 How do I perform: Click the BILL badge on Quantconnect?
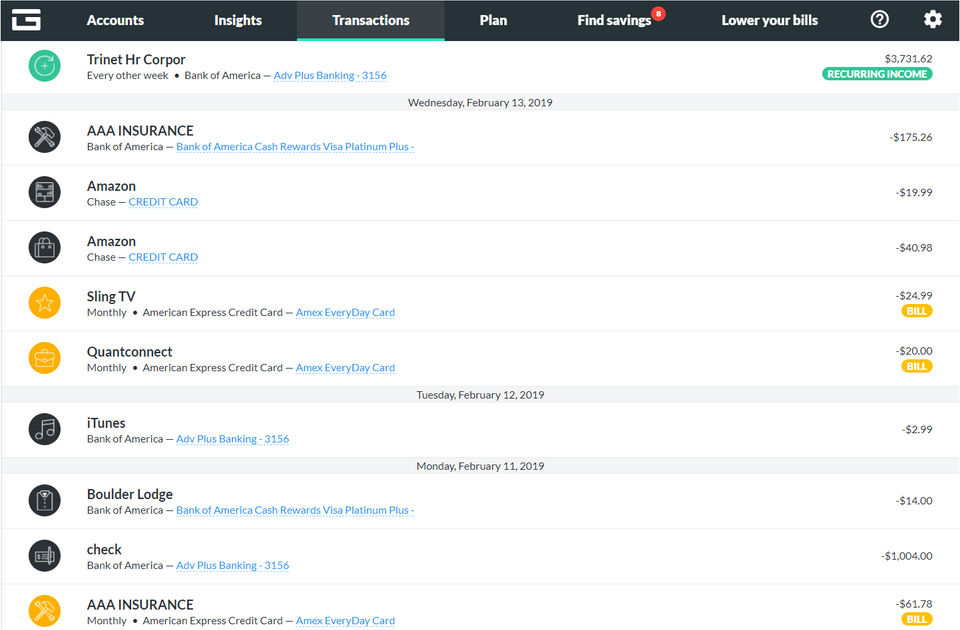(x=917, y=366)
